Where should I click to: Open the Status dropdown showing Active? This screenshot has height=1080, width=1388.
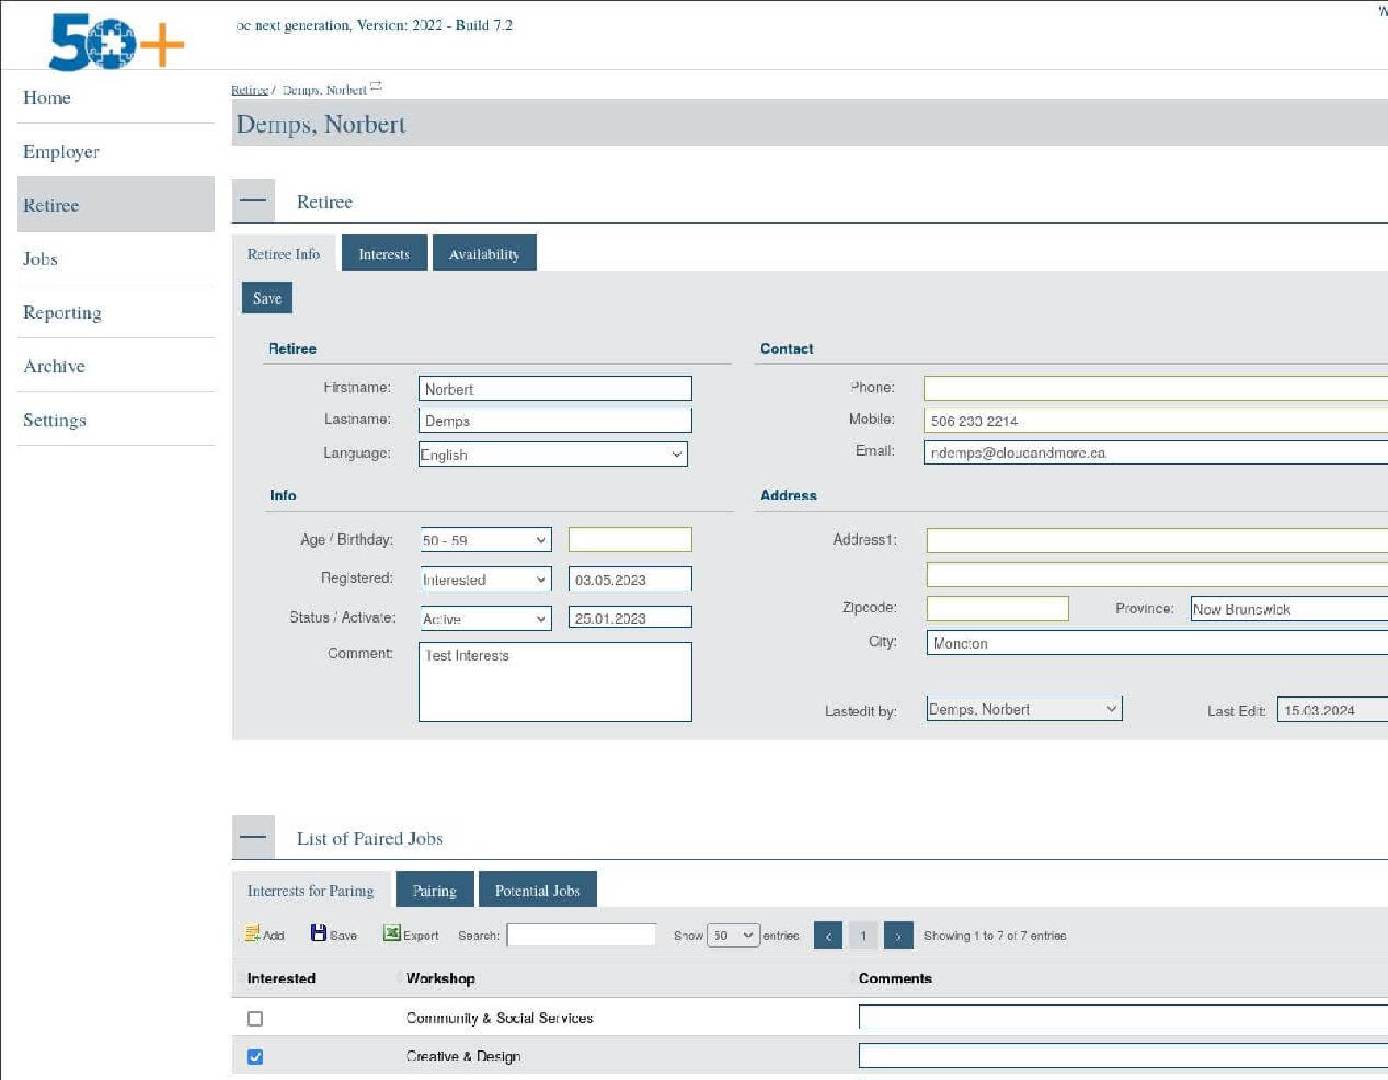(x=485, y=618)
